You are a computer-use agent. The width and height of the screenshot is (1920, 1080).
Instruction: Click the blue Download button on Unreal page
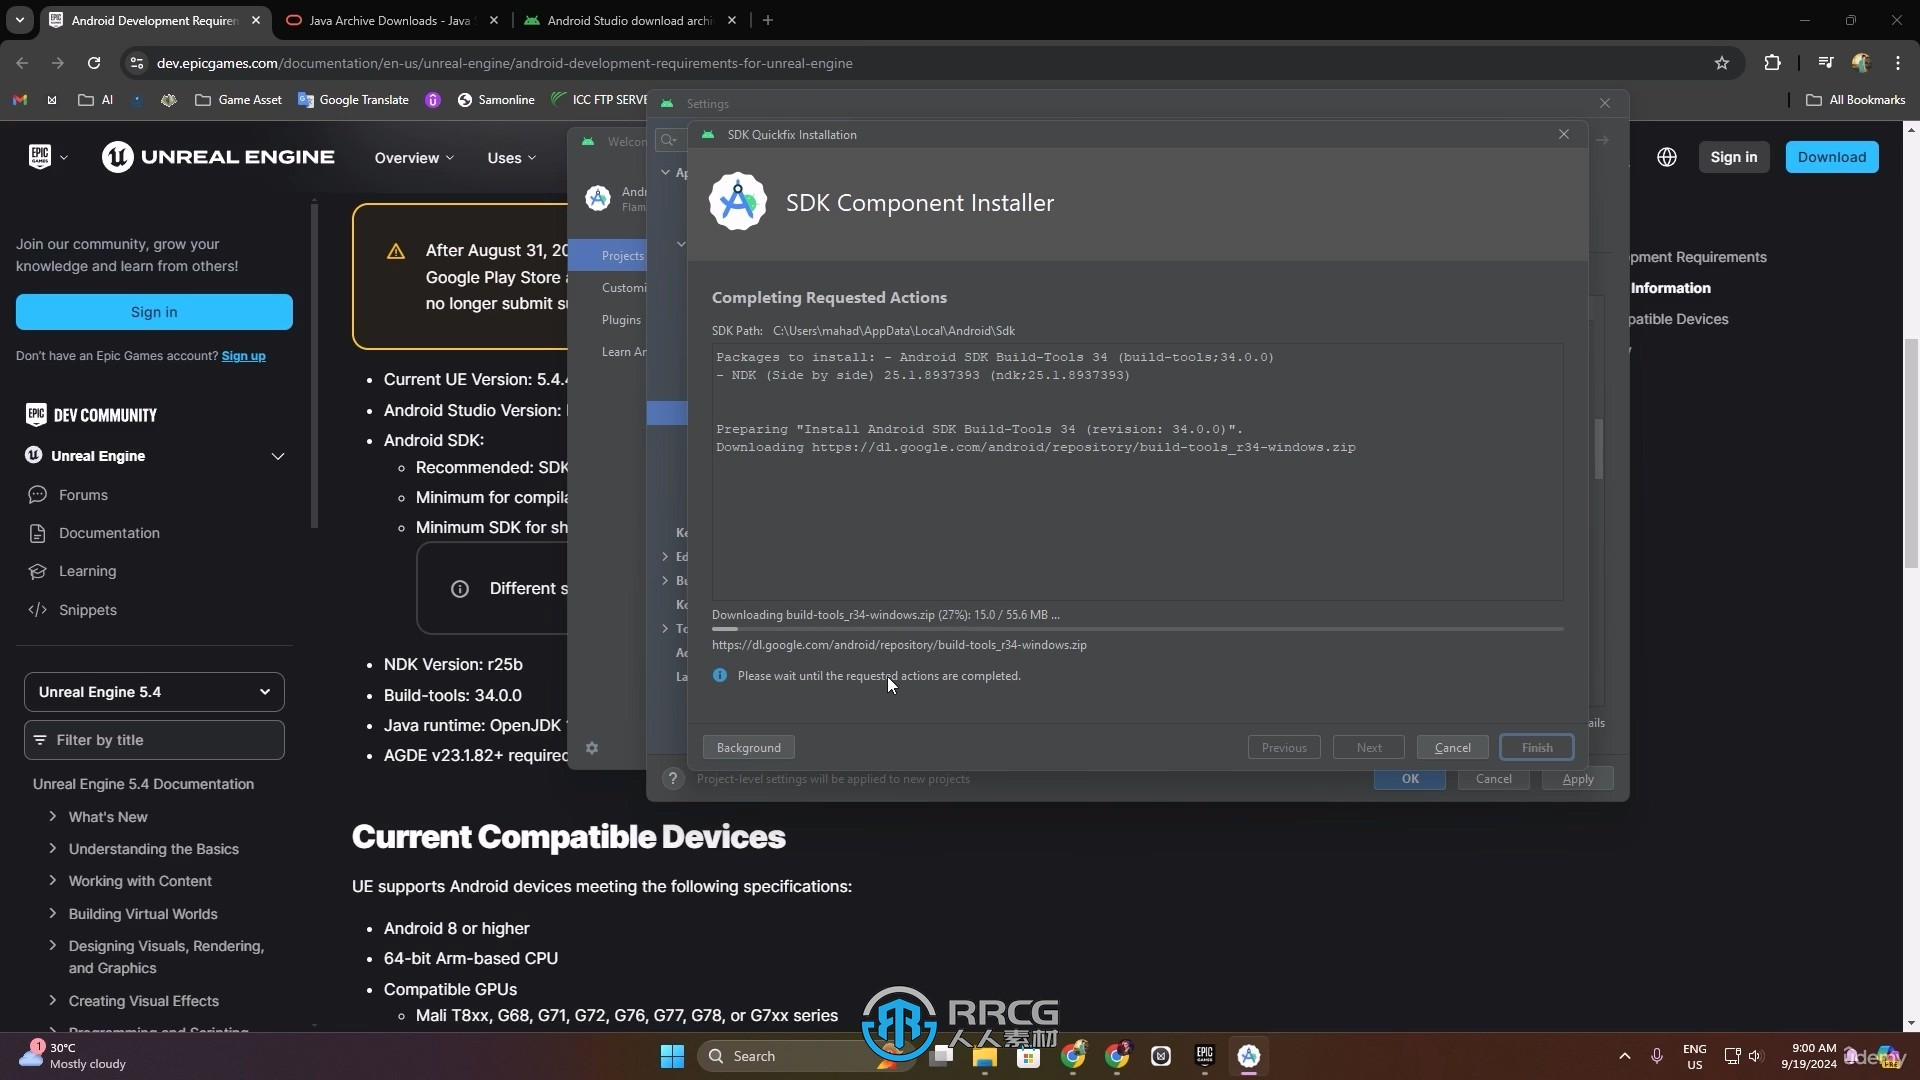1831,157
